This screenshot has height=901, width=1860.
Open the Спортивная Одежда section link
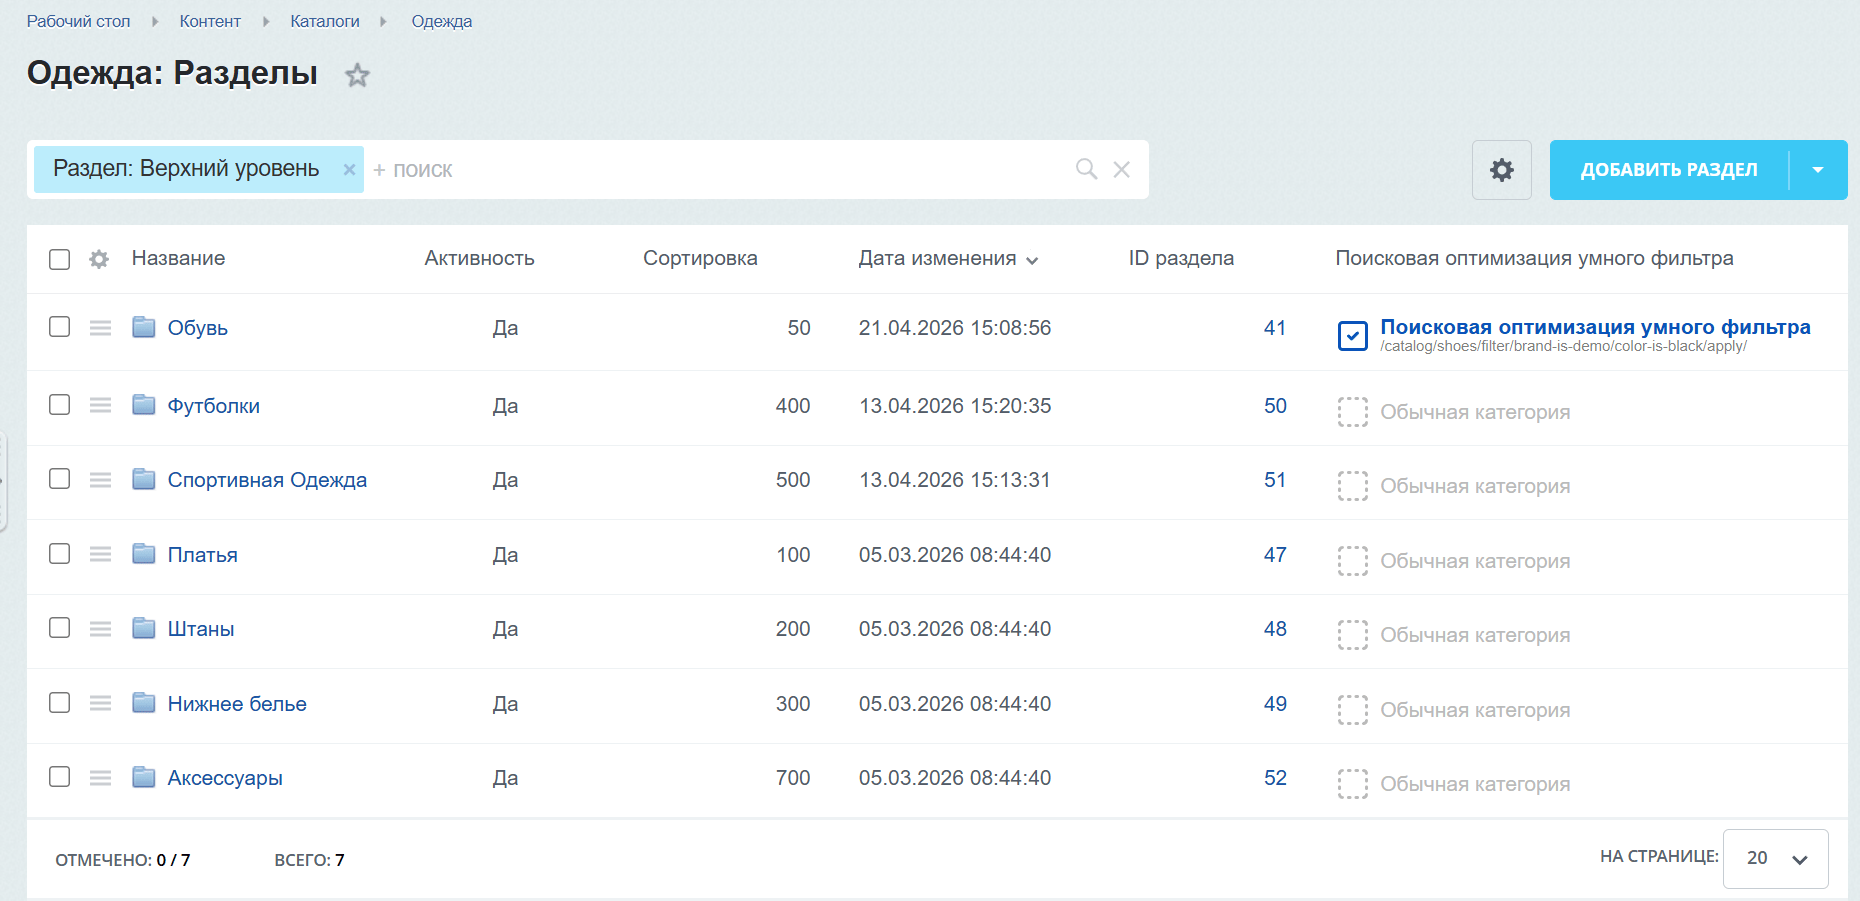point(267,480)
